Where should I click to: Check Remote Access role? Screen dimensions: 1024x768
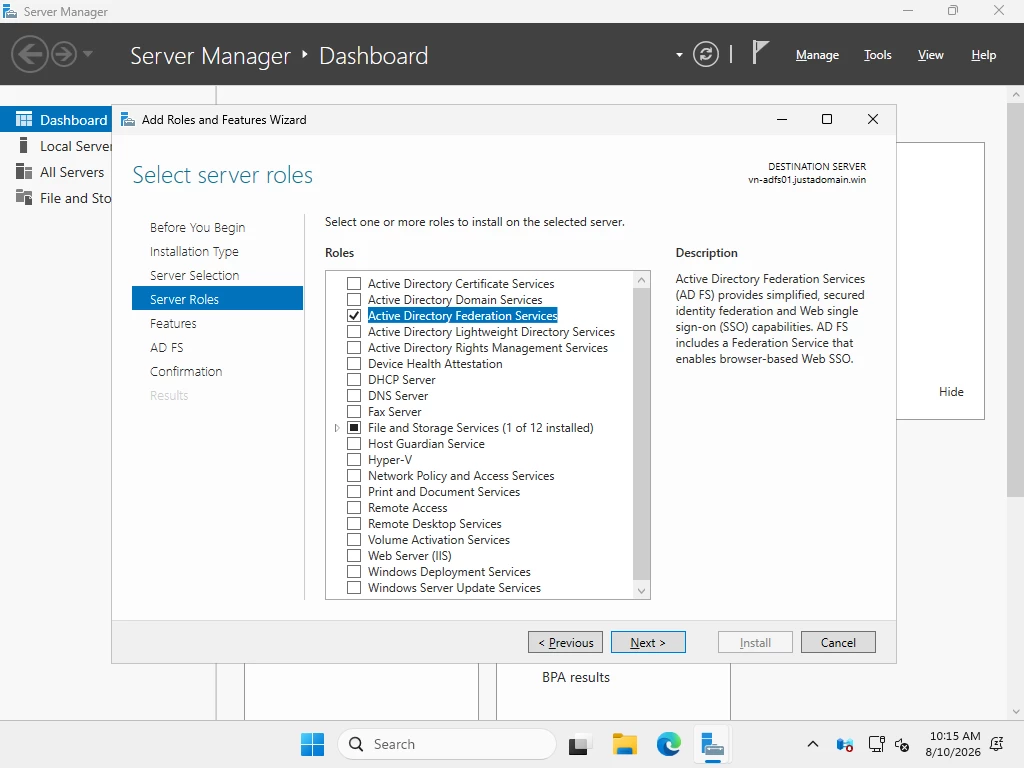354,507
